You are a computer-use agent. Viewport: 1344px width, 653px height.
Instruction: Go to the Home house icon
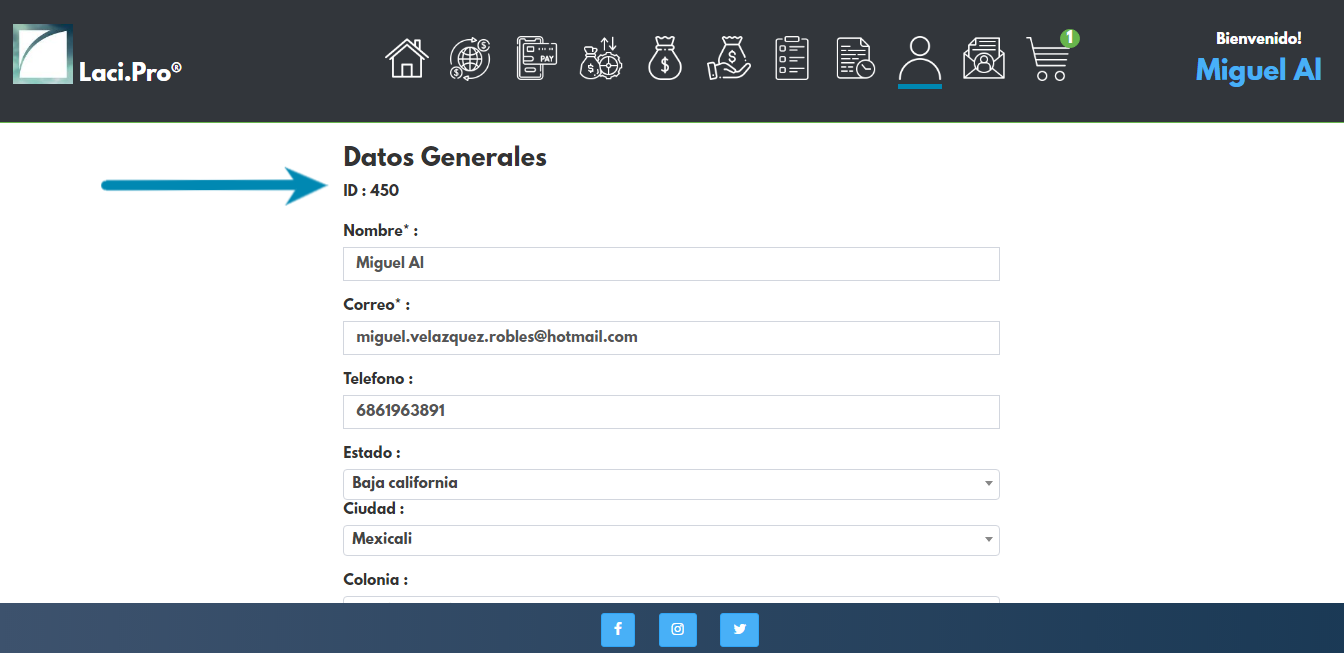(407, 59)
